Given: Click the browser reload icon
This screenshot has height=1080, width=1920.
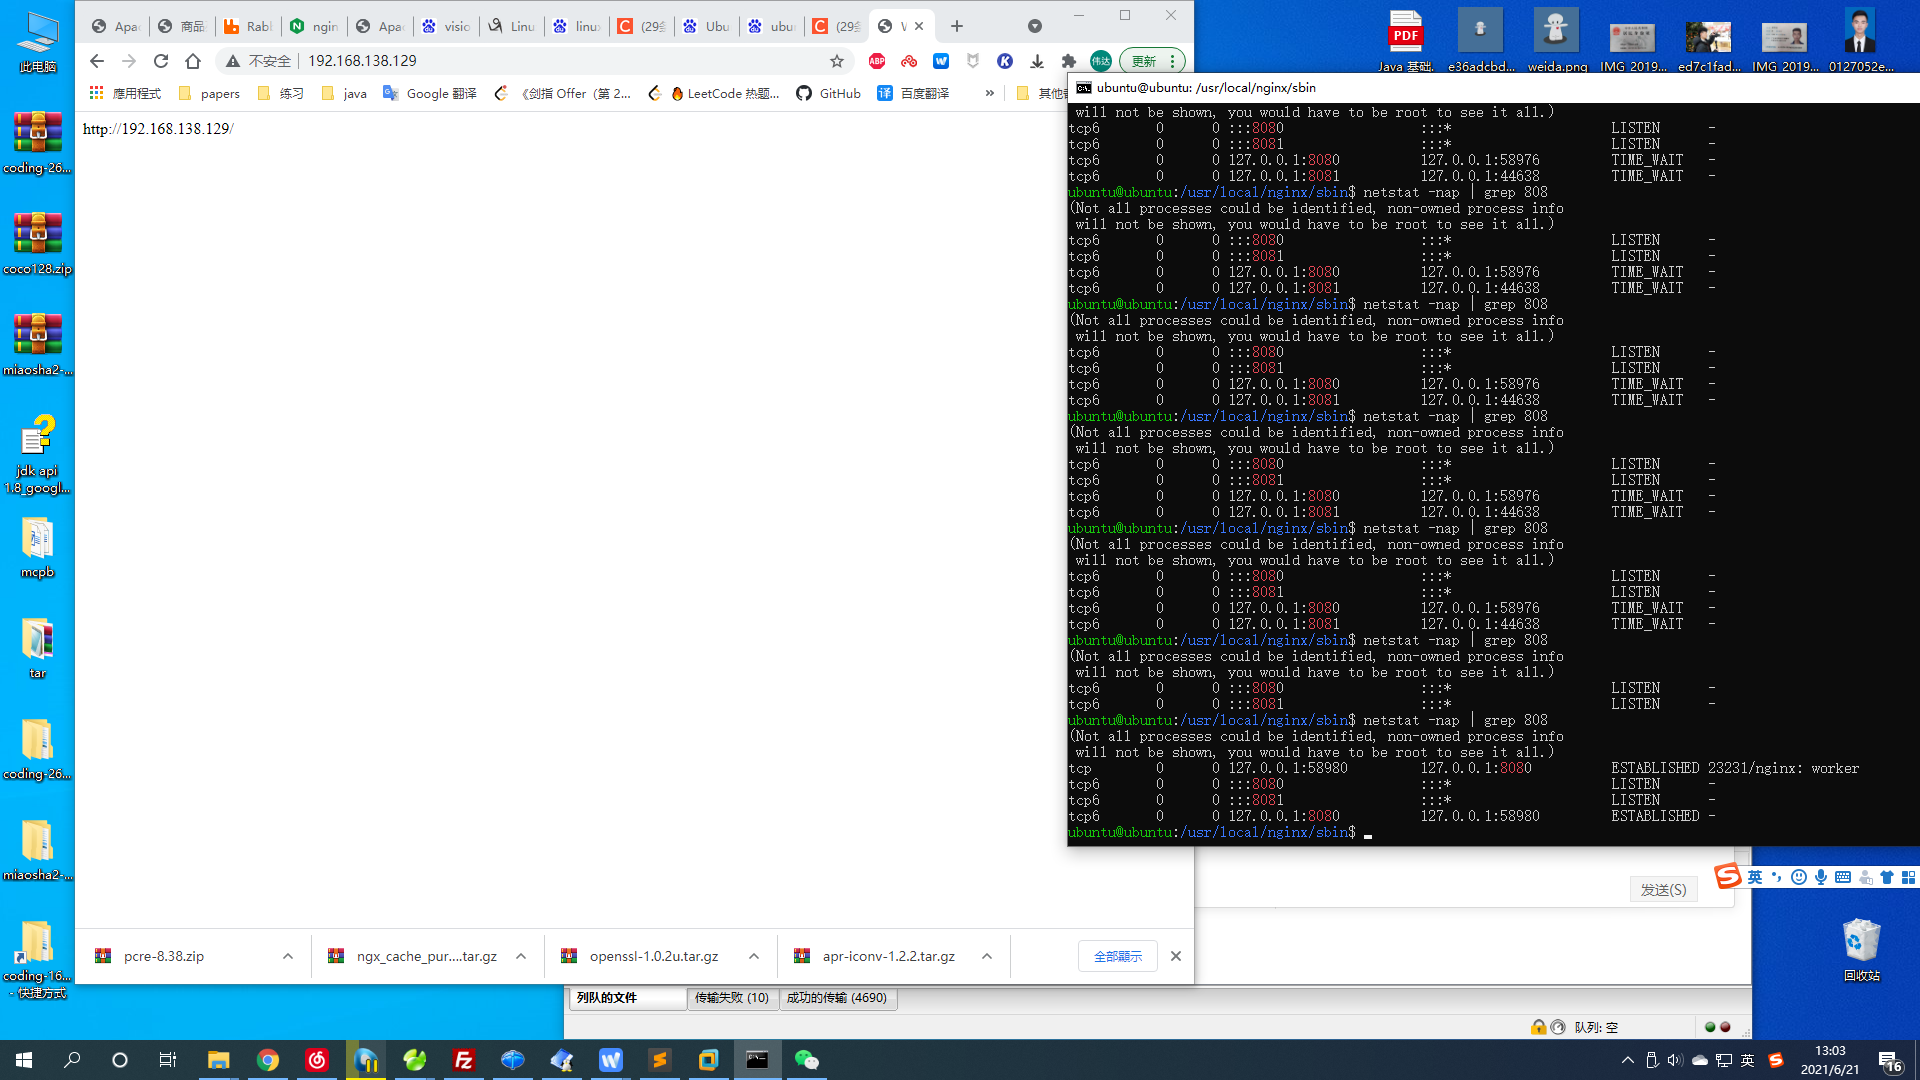Looking at the screenshot, I should click(161, 61).
